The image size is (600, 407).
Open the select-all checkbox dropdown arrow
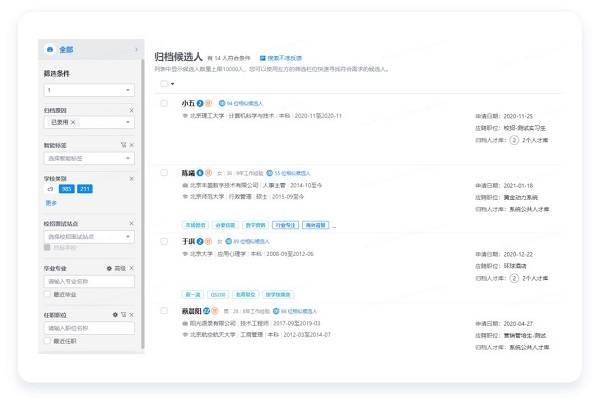click(x=173, y=84)
